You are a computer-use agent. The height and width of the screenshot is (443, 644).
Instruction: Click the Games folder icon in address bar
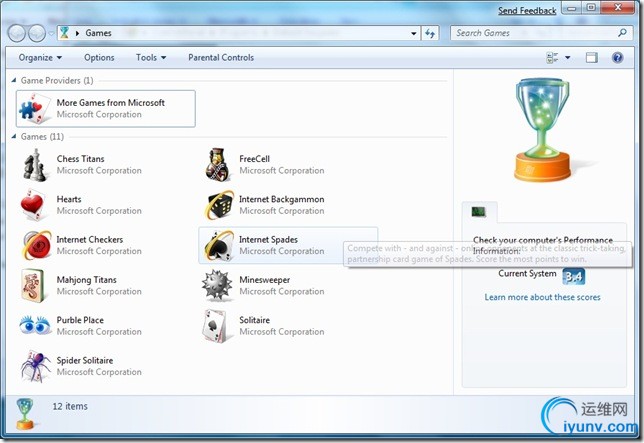click(x=64, y=33)
